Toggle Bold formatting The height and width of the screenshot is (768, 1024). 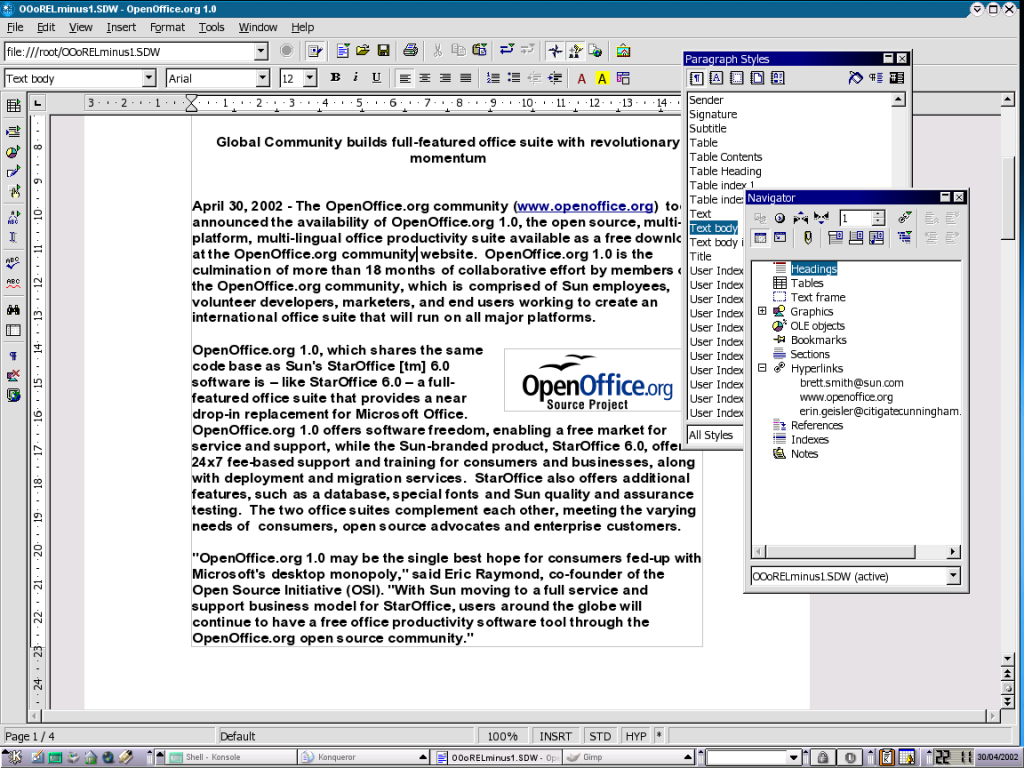point(335,78)
